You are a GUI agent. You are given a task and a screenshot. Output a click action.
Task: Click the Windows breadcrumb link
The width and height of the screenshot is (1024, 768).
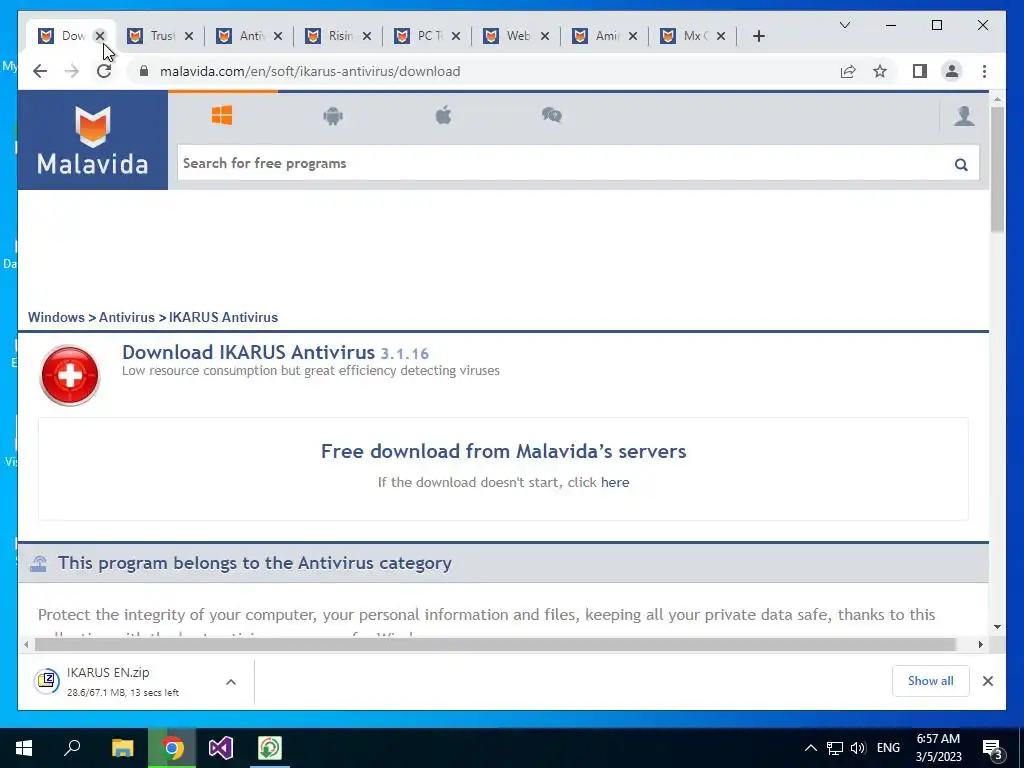coord(56,317)
